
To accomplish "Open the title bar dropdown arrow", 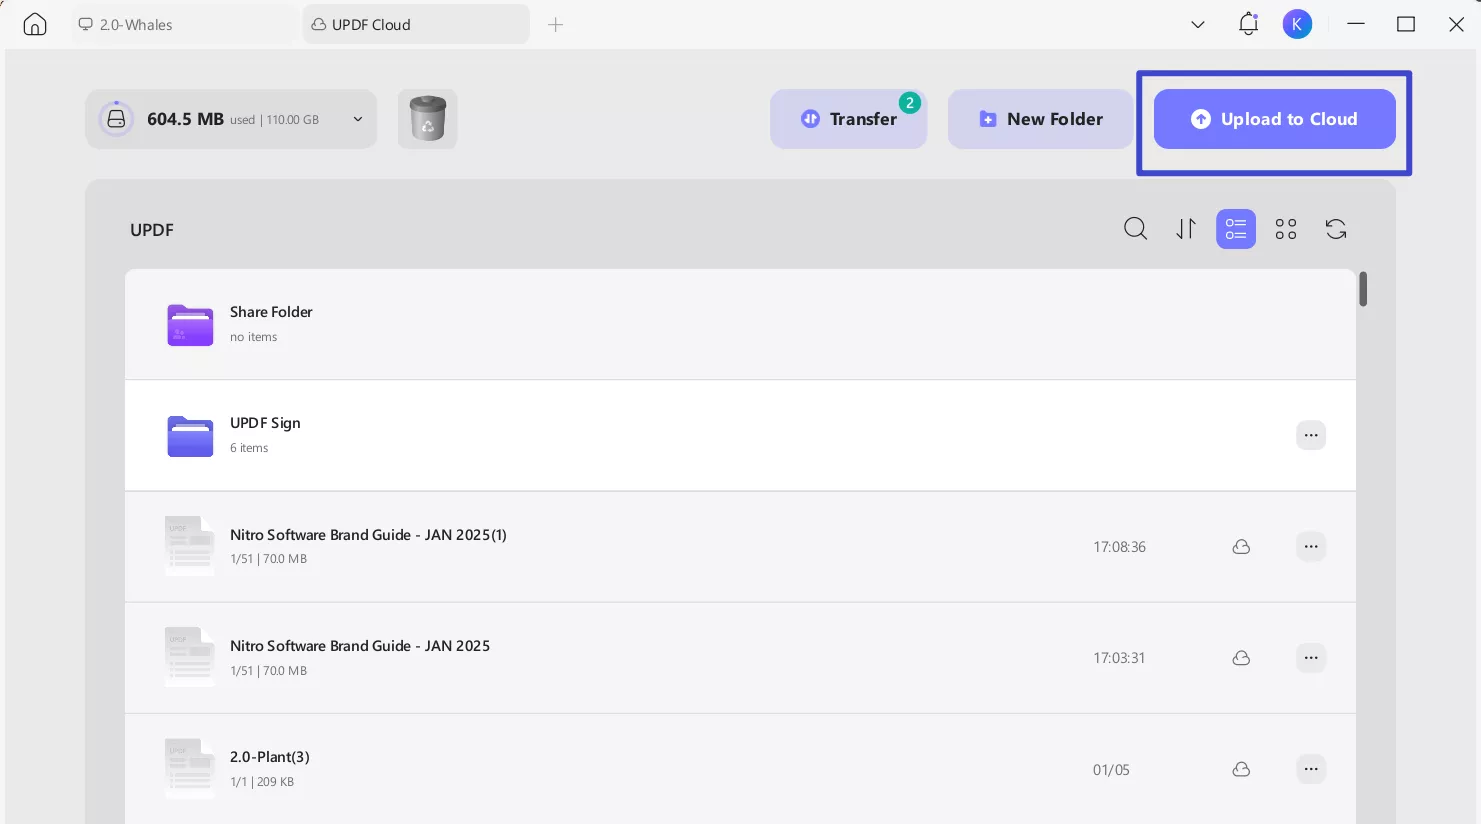I will click(x=1198, y=25).
